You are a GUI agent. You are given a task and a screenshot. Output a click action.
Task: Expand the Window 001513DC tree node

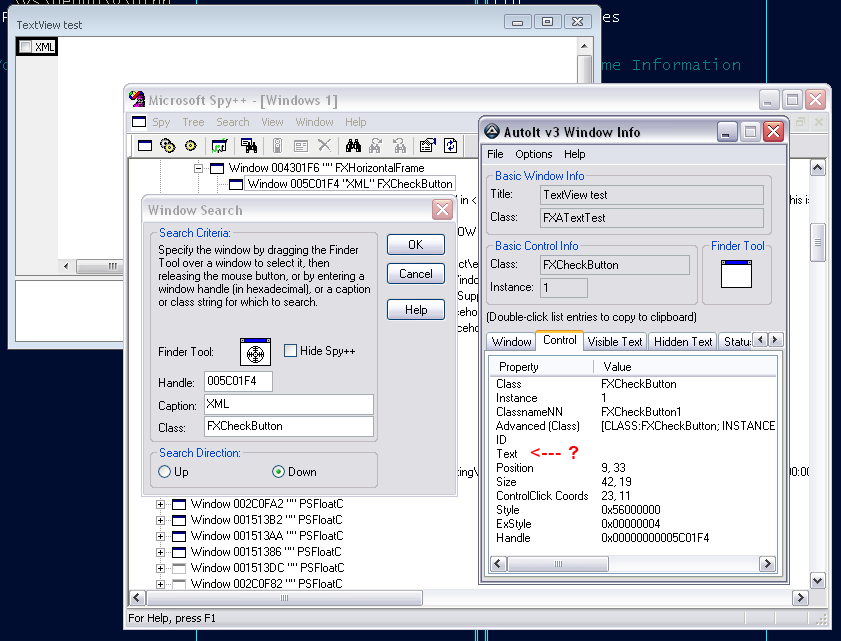click(160, 567)
